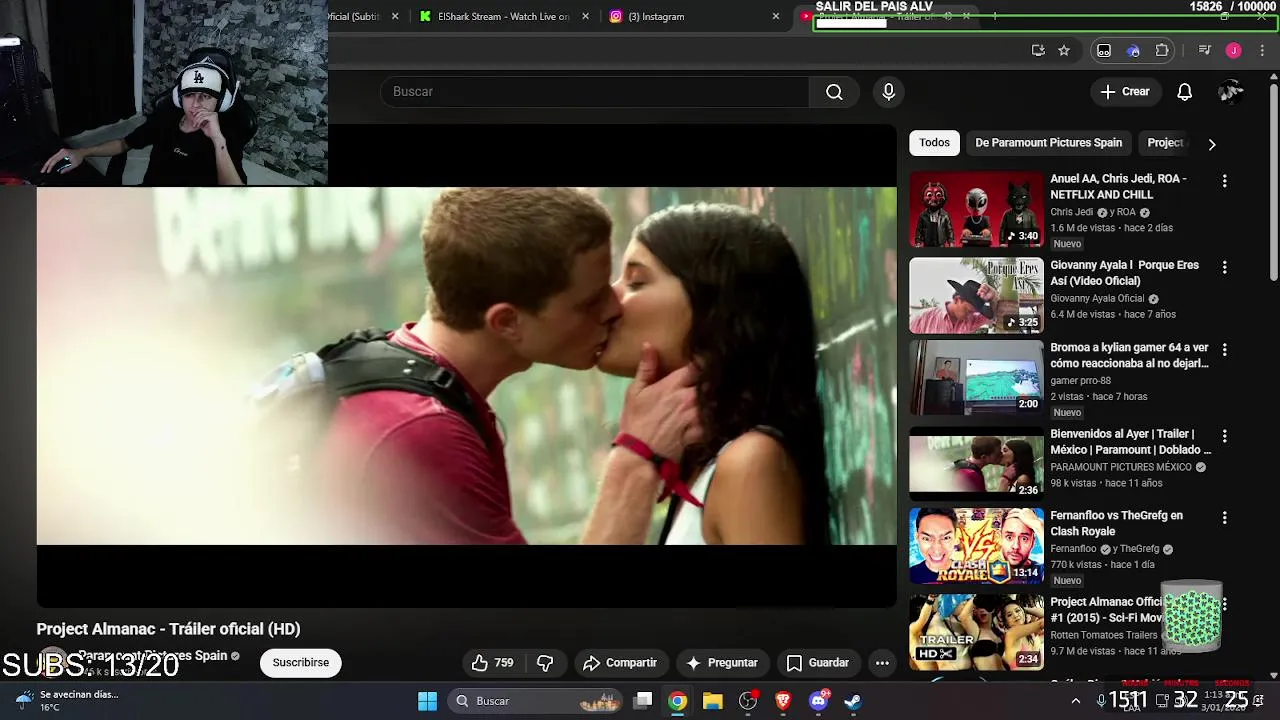Open options for Fernanfloo vs TheGrefg video
Screen dimensions: 1280x720
(1224, 518)
